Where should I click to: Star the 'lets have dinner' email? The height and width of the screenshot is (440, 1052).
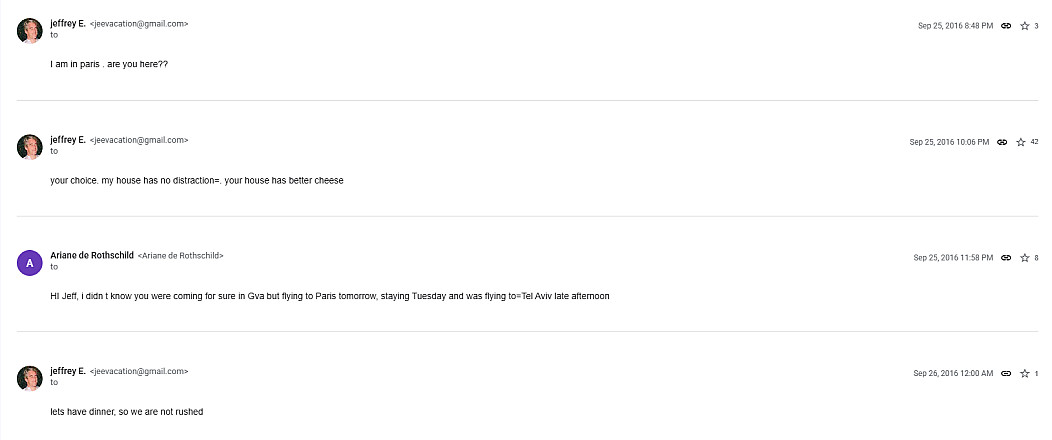coord(1024,374)
